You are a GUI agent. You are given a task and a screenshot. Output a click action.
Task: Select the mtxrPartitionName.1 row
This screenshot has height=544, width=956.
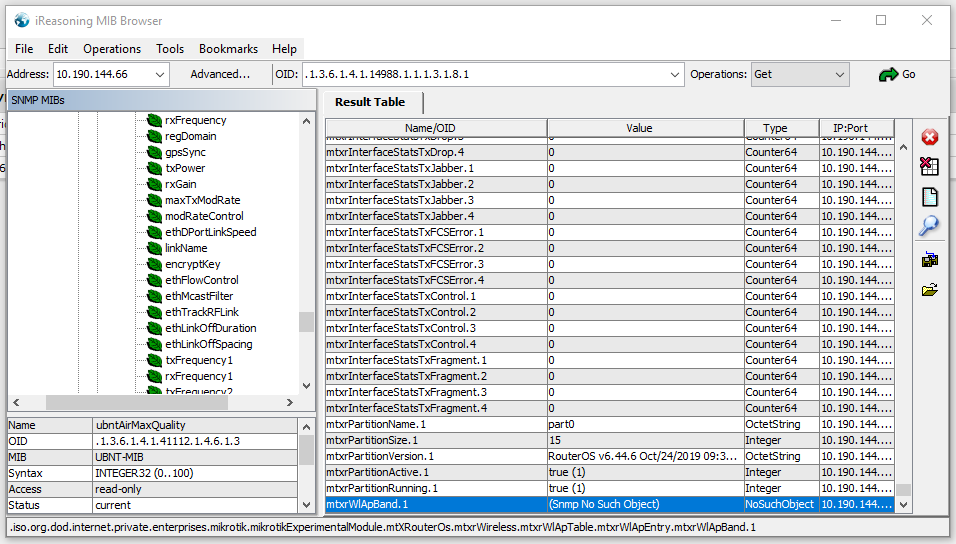(610, 424)
